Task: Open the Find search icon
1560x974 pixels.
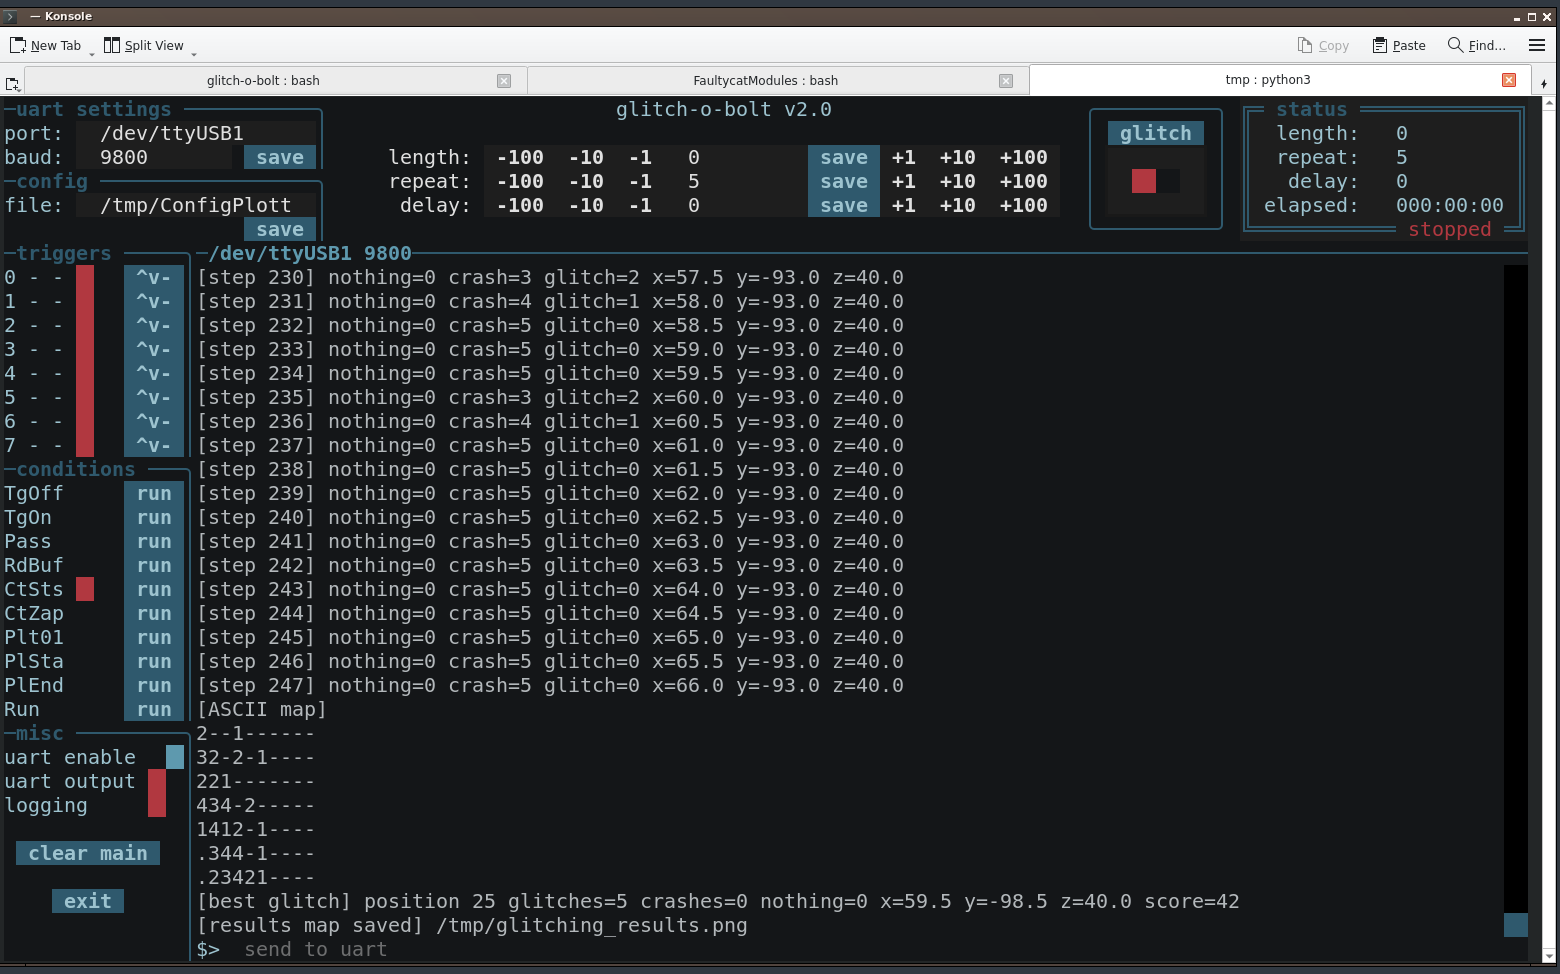Action: 1455,45
